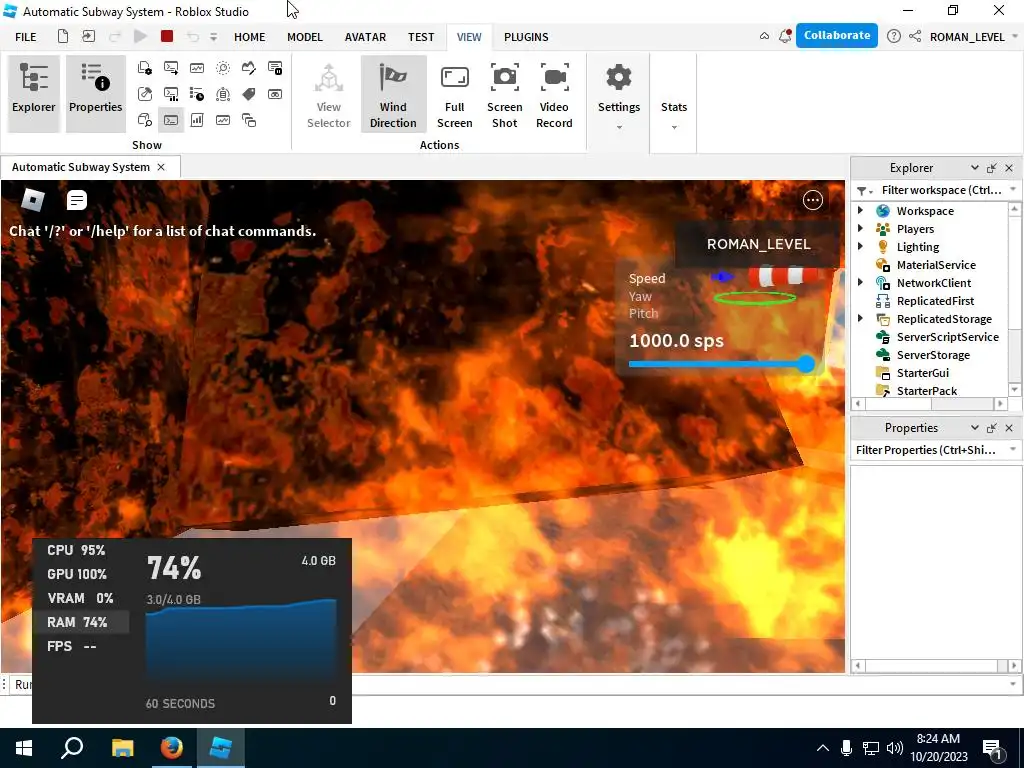This screenshot has height=768, width=1024.
Task: Close the Automatic Subway System document tab
Action: (161, 167)
